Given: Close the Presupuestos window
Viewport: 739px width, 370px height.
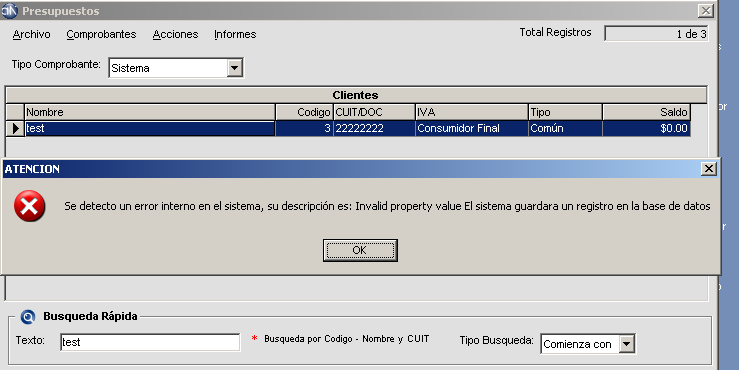Looking at the screenshot, I should point(706,11).
